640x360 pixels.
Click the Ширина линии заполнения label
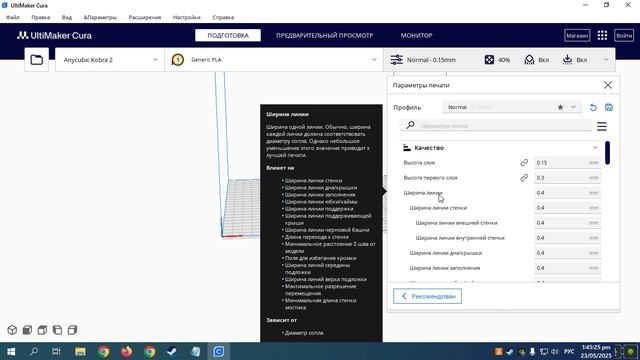click(445, 268)
